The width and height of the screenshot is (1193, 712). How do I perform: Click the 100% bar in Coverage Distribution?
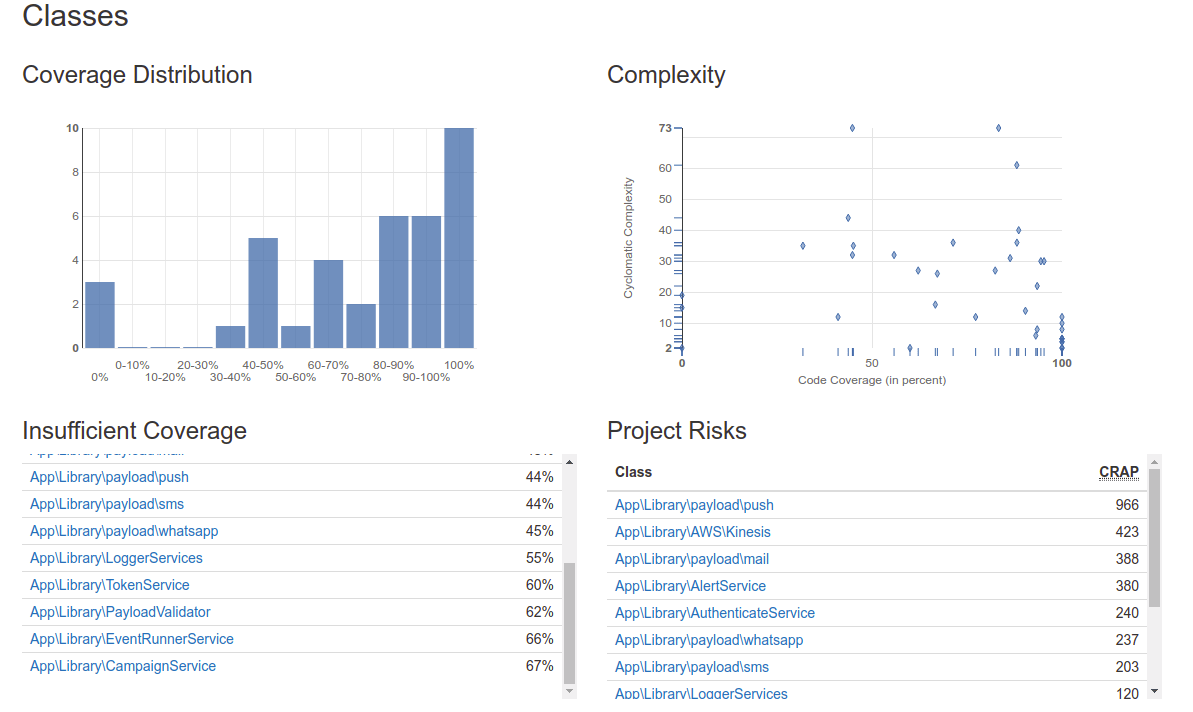(x=459, y=238)
